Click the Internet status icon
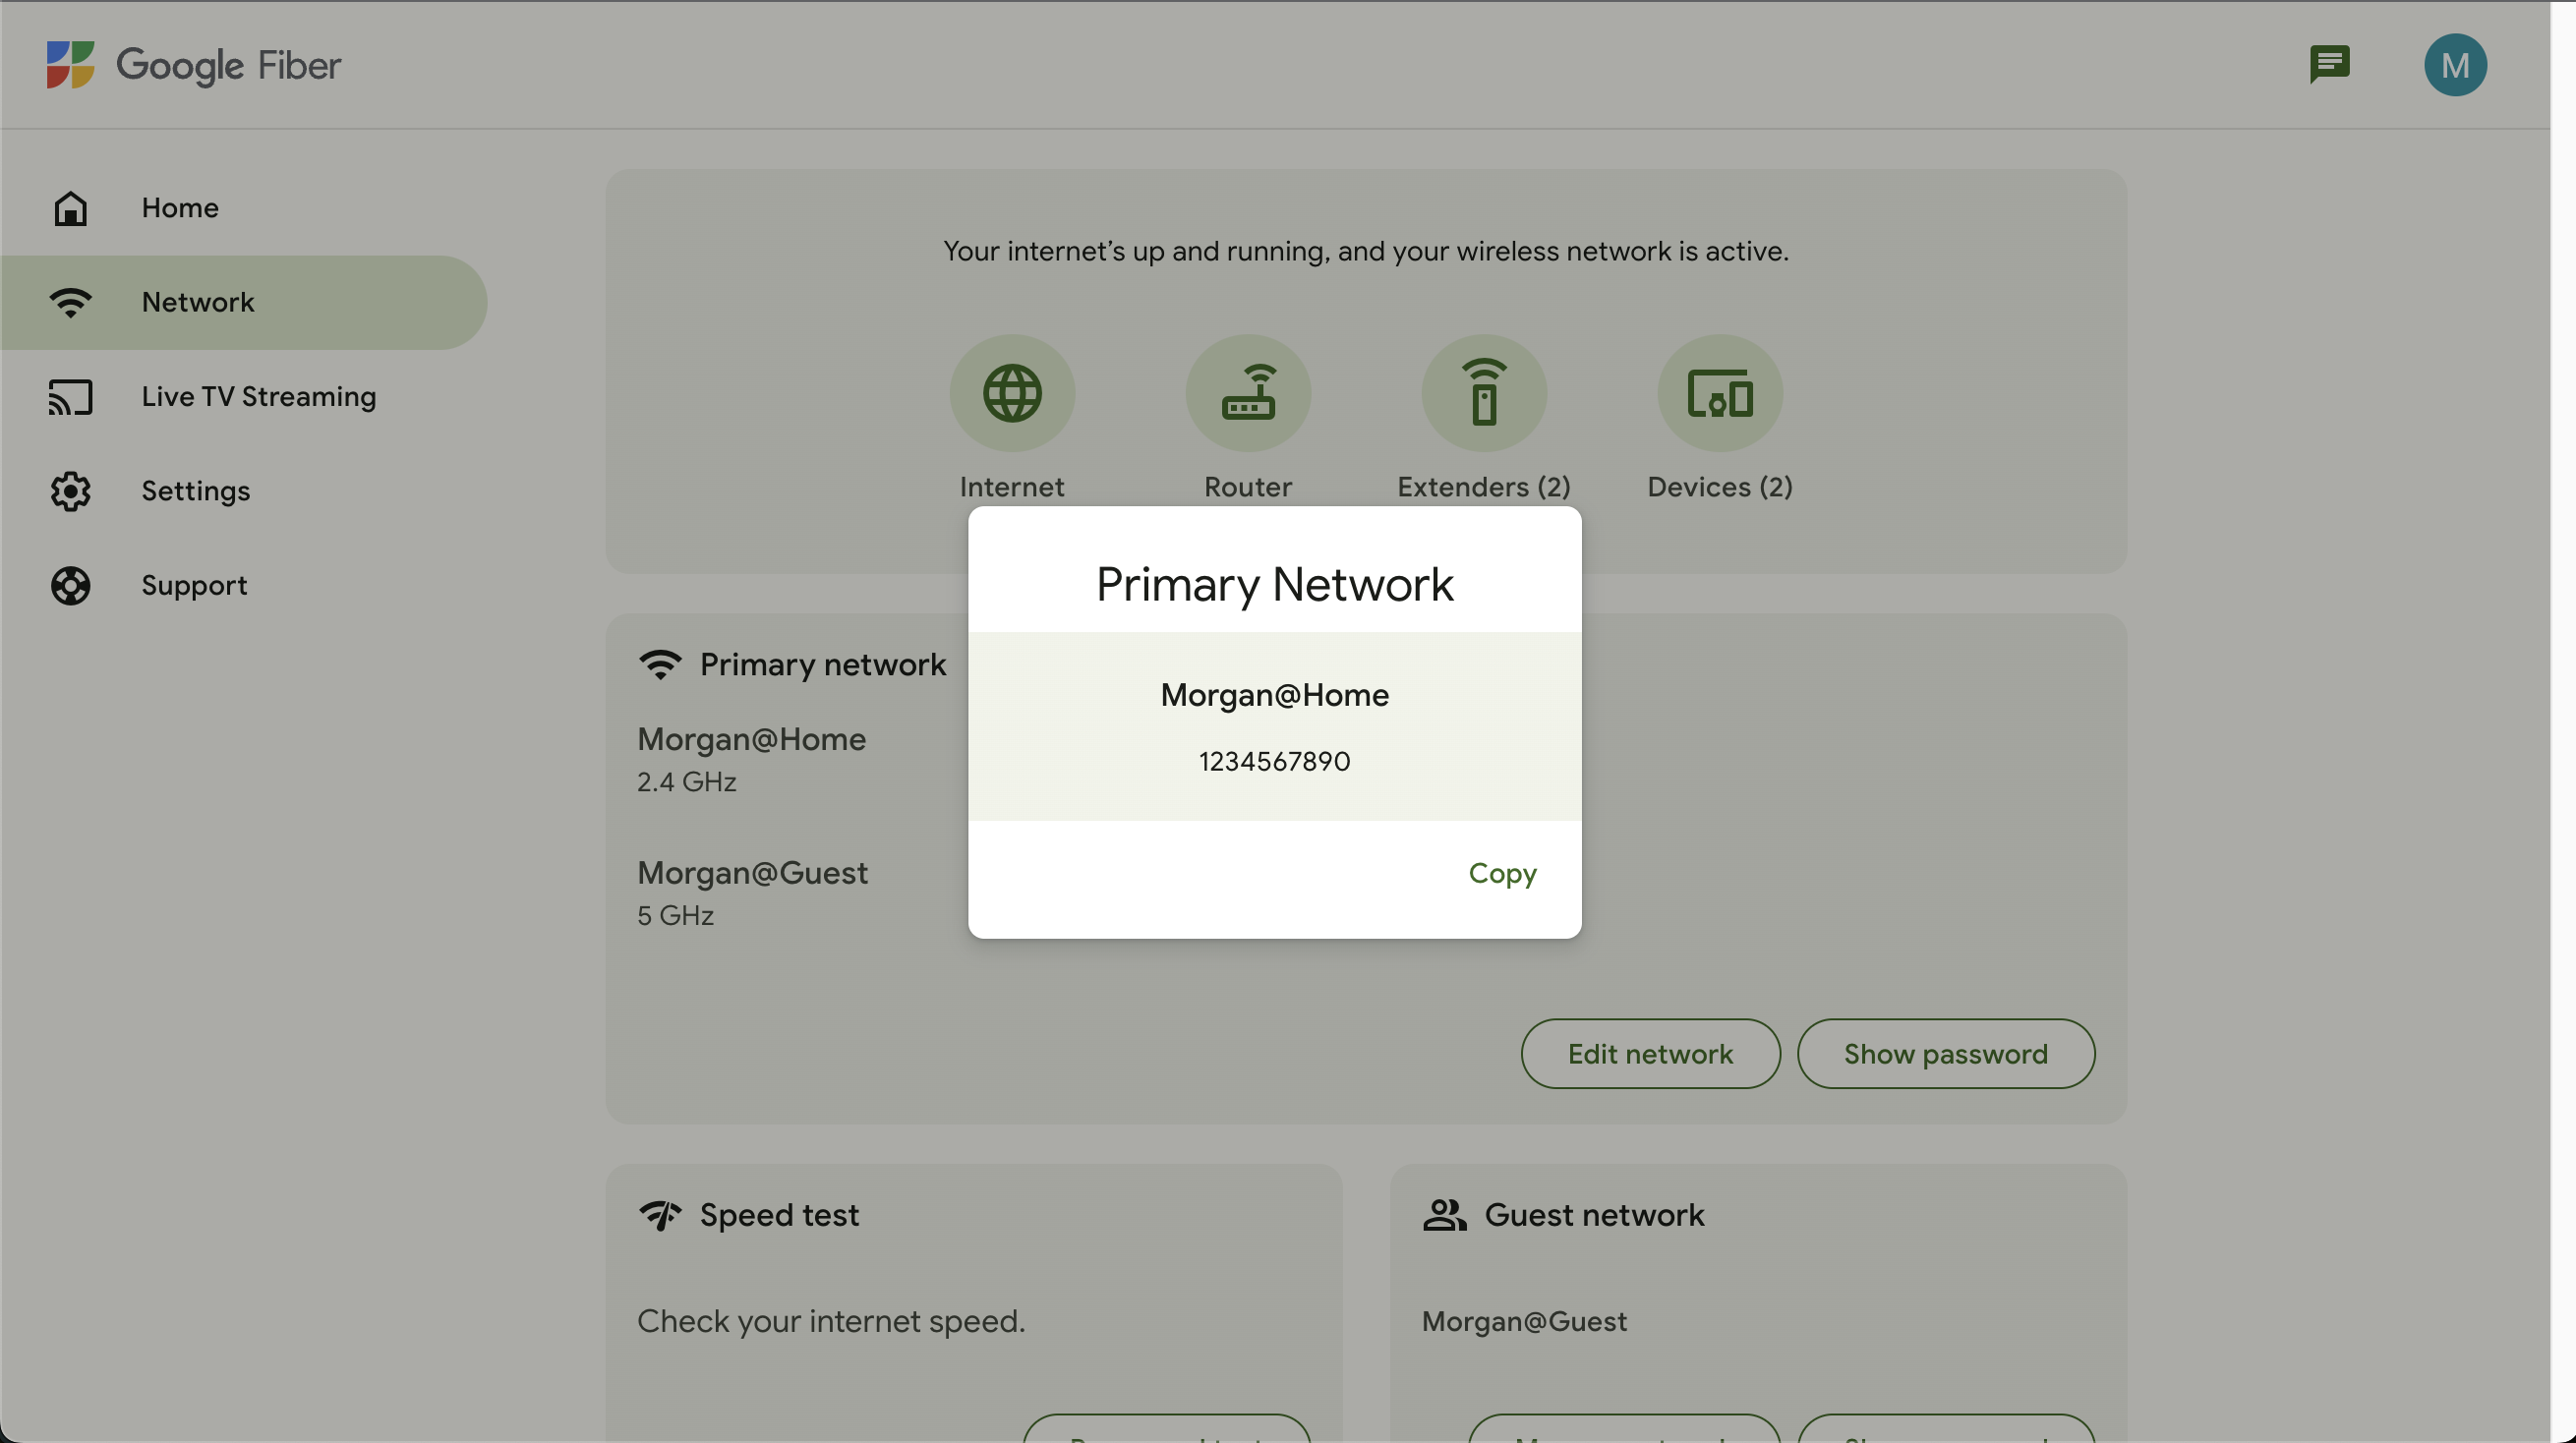This screenshot has height=1443, width=2576. [x=1012, y=392]
